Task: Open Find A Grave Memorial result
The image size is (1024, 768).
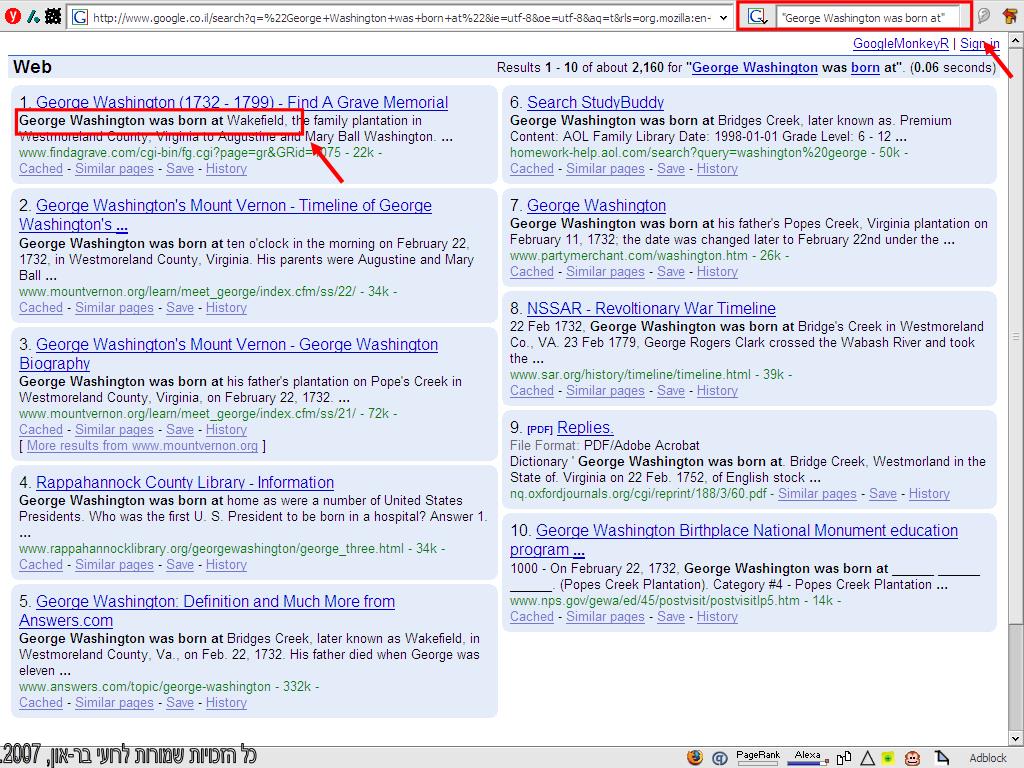Action: click(x=242, y=103)
